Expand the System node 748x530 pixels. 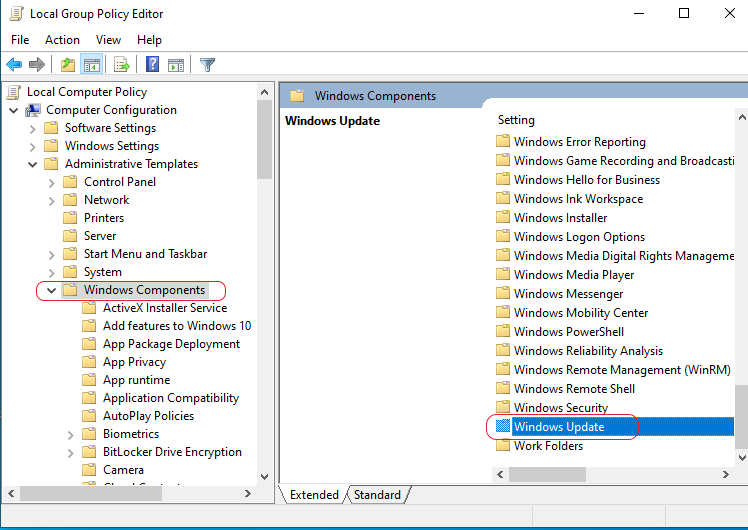tap(52, 273)
